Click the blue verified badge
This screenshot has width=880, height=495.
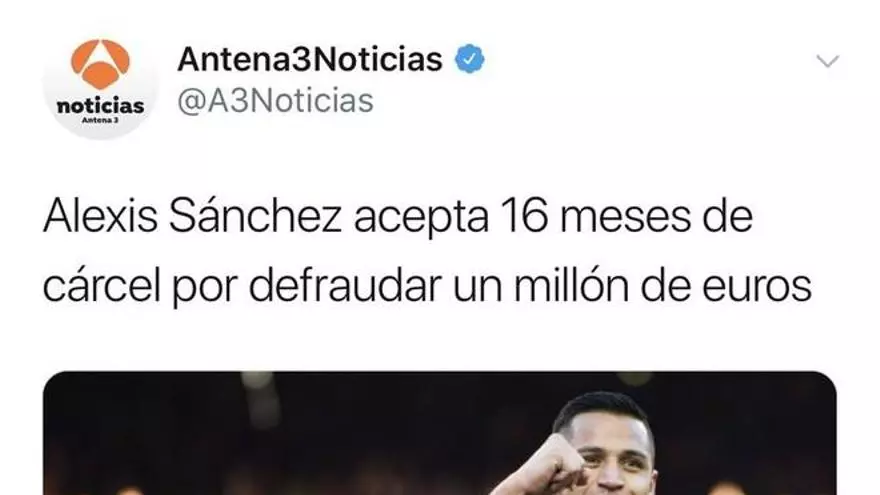pyautogui.click(x=469, y=59)
